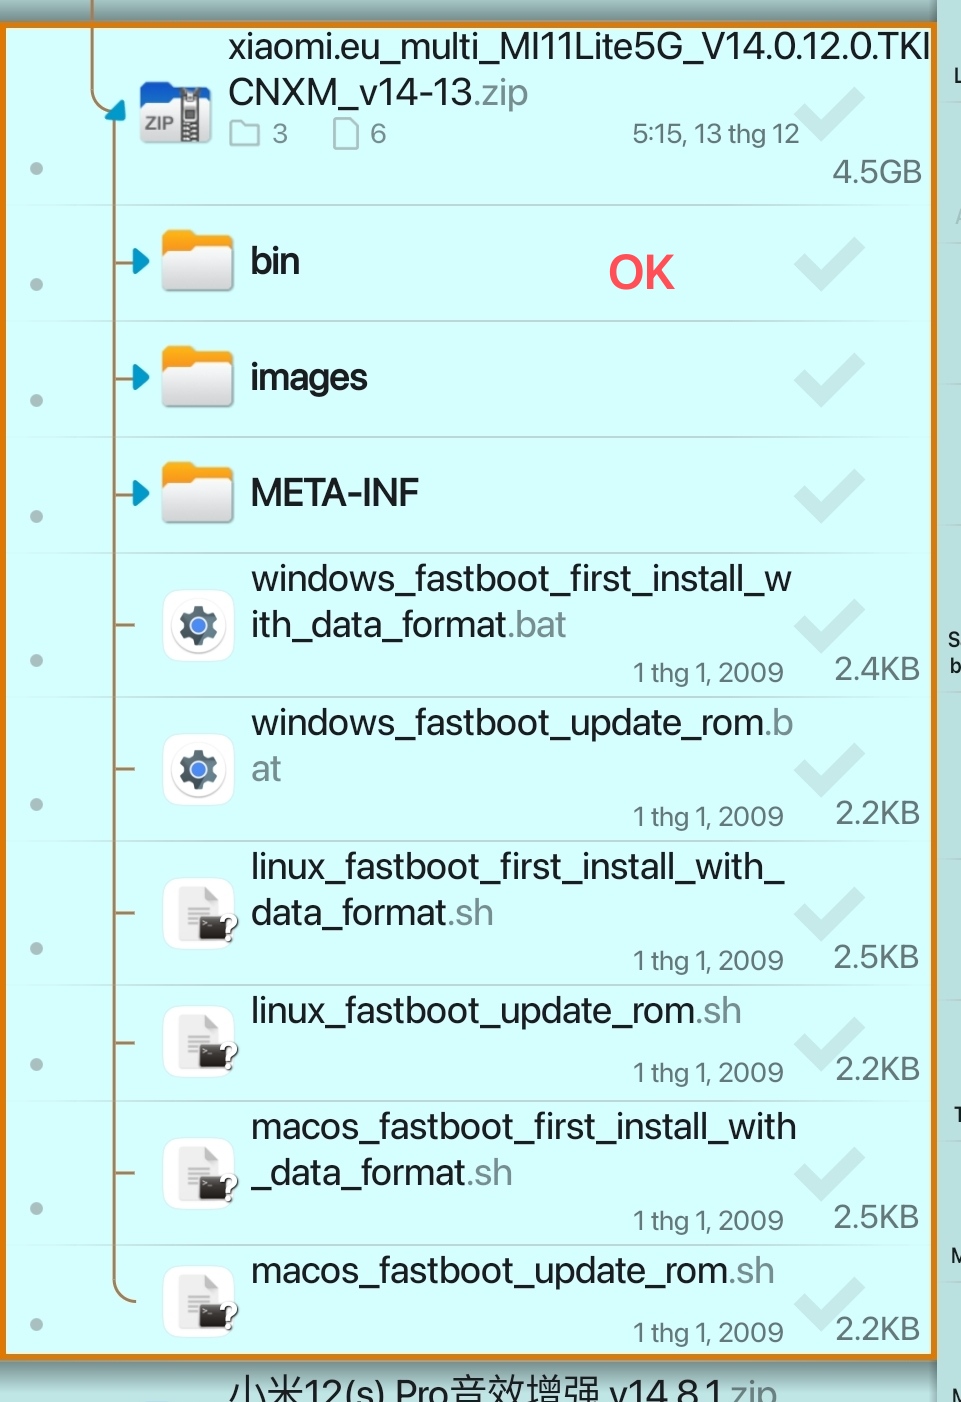Image resolution: width=961 pixels, height=1402 pixels.
Task: Toggle checkmark on macos_fastboot_first_install sh row
Action: click(829, 1175)
